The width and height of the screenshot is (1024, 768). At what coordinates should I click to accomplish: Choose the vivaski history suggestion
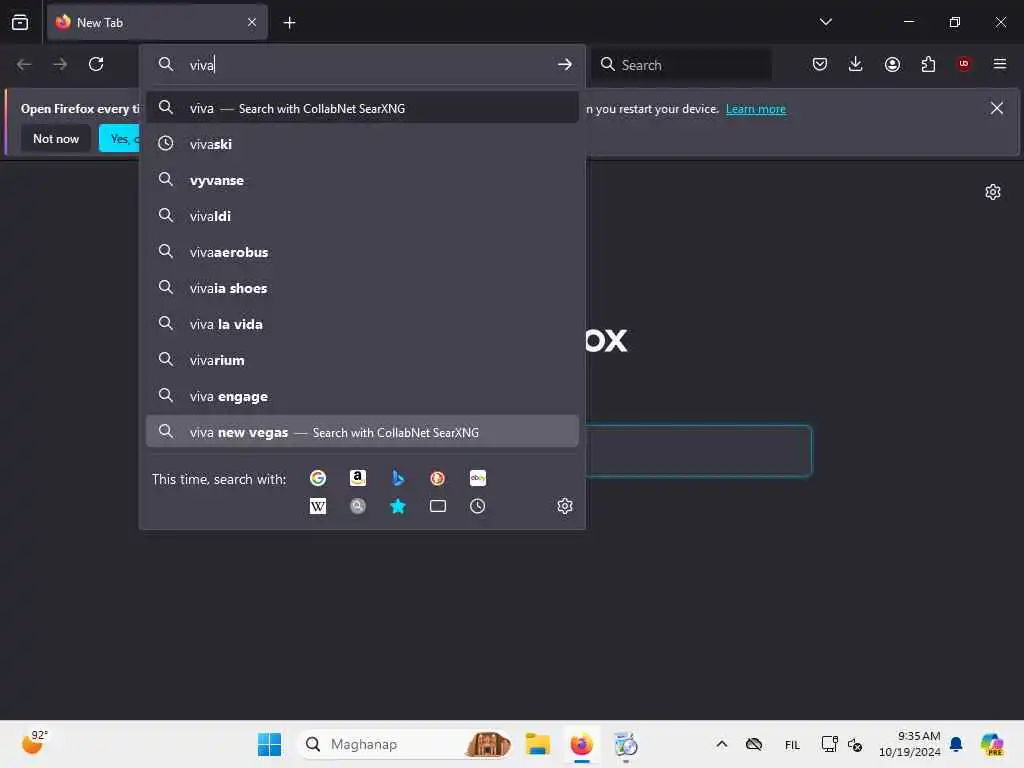click(362, 144)
